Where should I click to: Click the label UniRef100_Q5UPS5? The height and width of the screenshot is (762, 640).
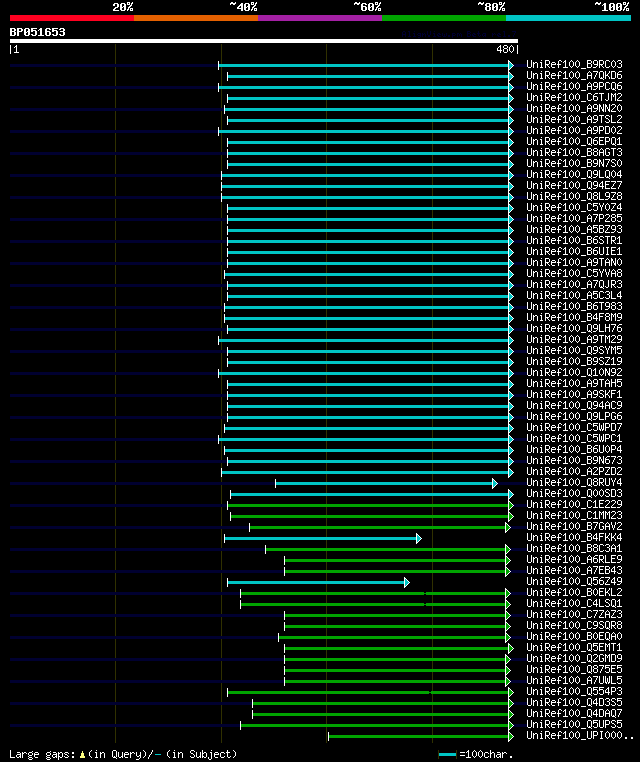574,724
